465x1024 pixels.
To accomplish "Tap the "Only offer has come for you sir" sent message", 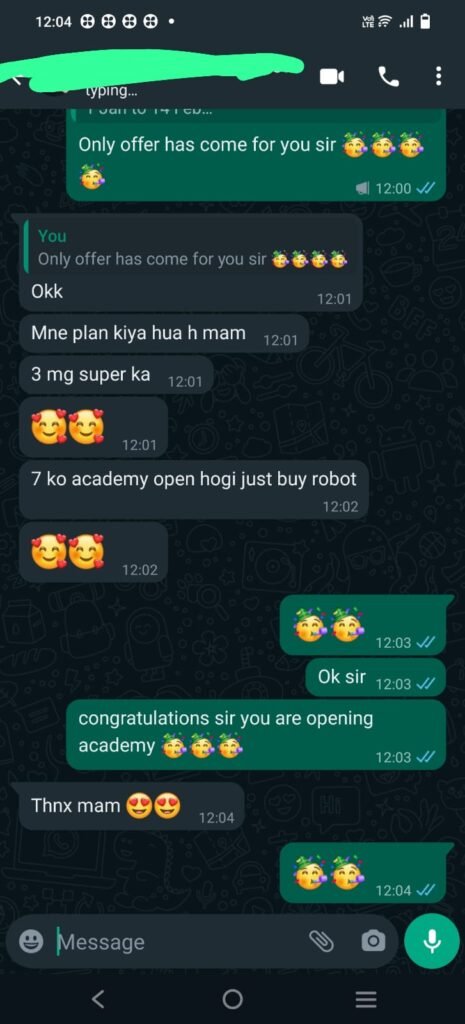I will click(256, 157).
